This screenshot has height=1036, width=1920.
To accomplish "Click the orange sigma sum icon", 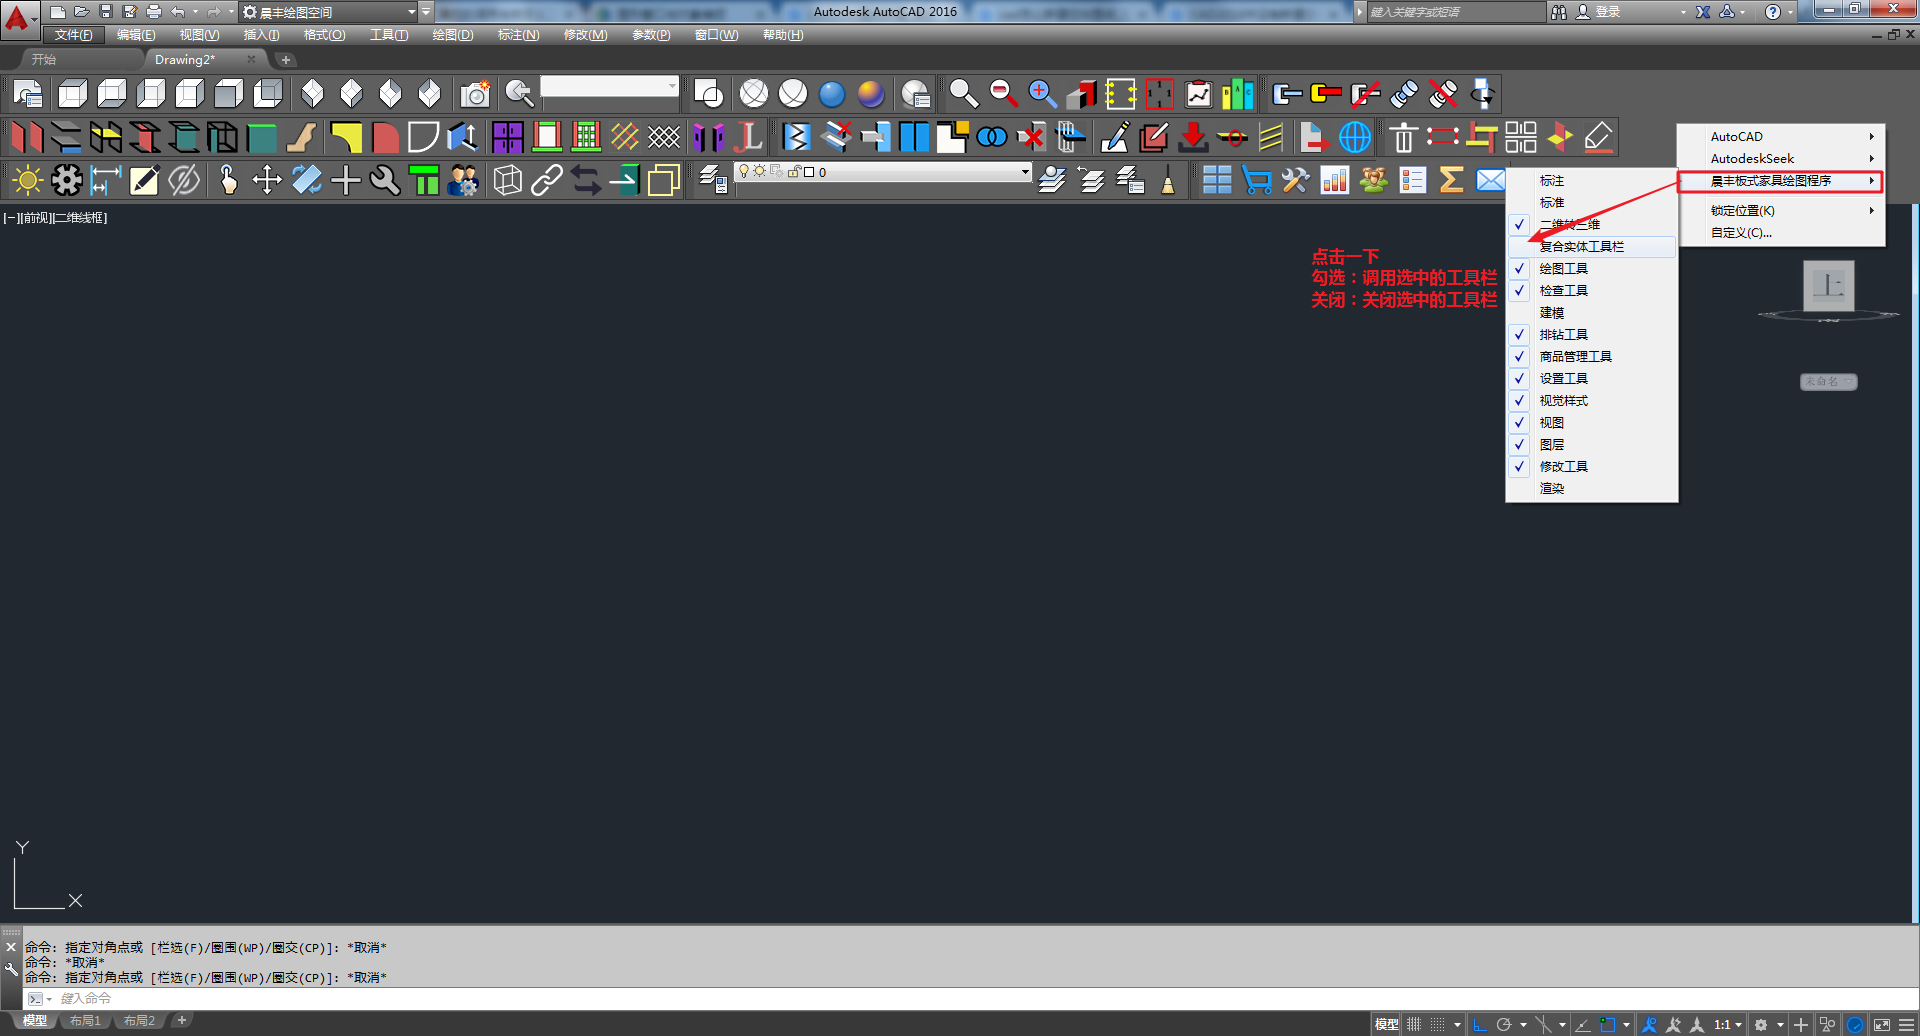I will coord(1451,180).
